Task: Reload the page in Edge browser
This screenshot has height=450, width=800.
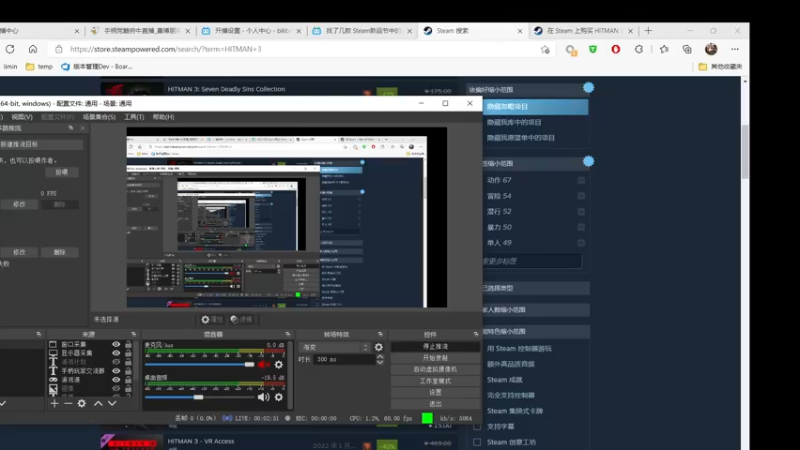Action: (x=10, y=49)
